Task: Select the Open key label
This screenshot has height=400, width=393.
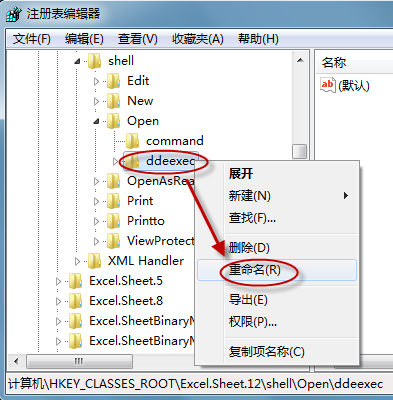Action: 143,121
